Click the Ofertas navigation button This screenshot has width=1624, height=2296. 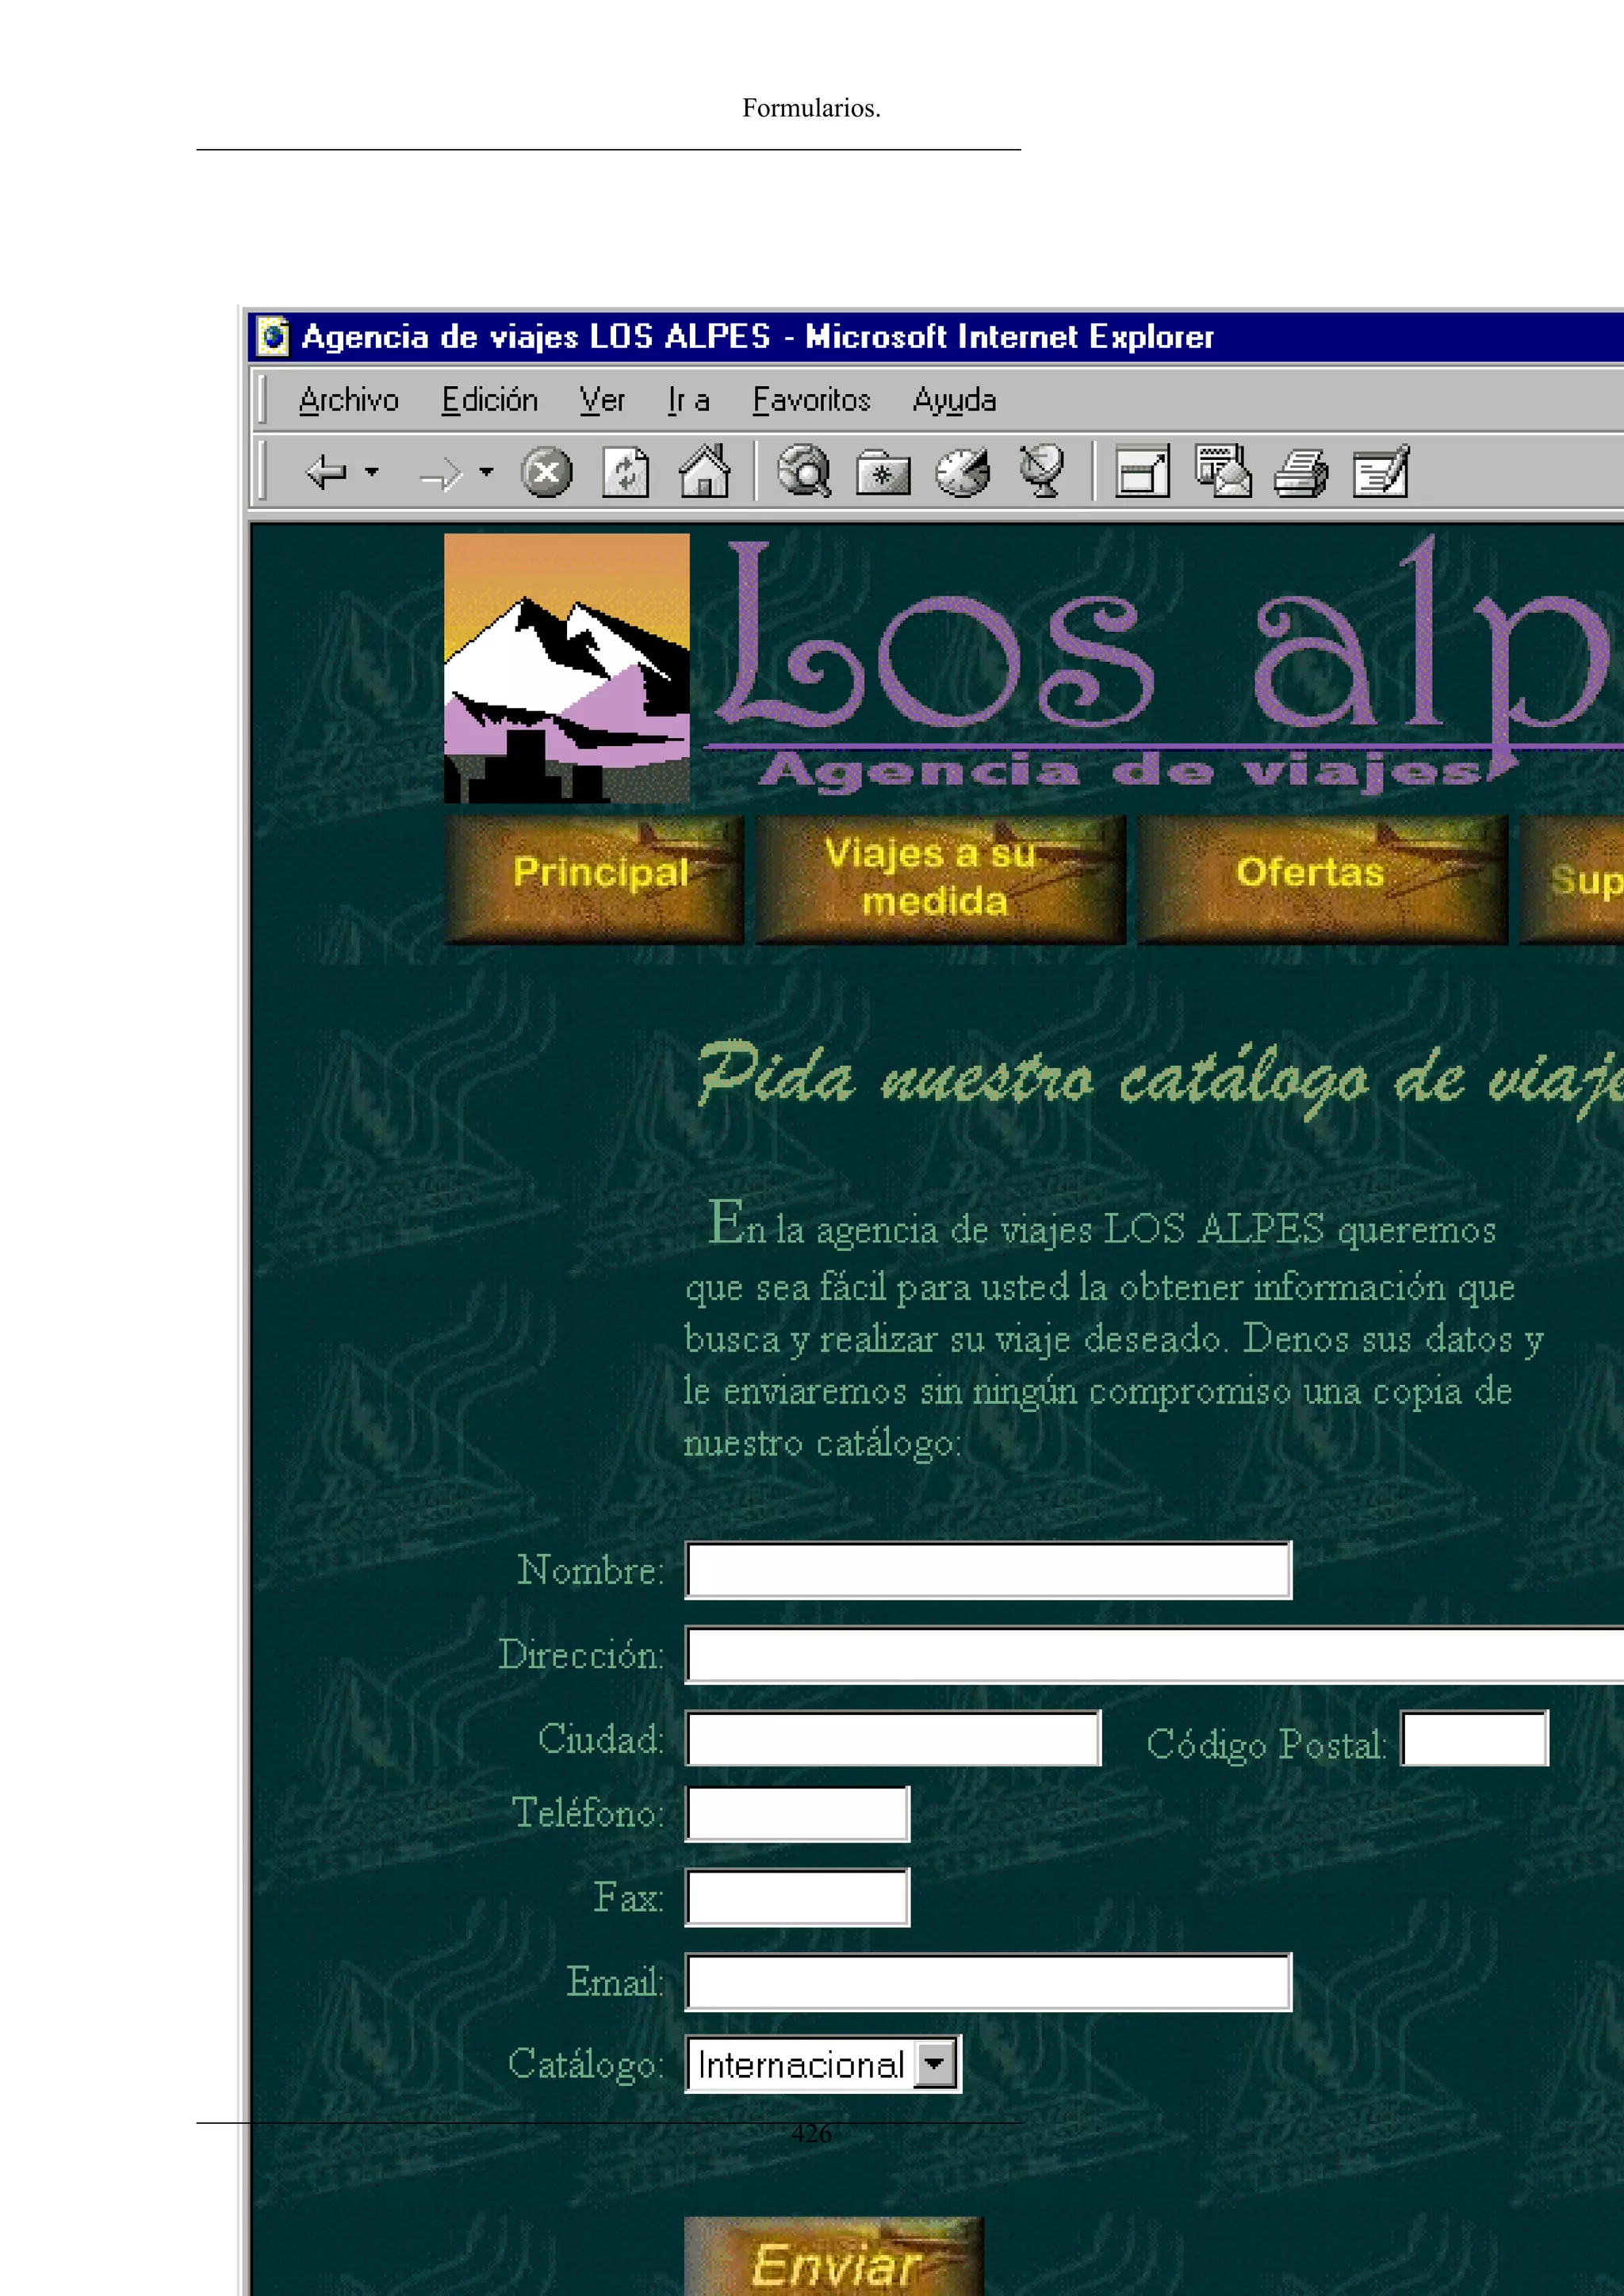click(x=1322, y=879)
